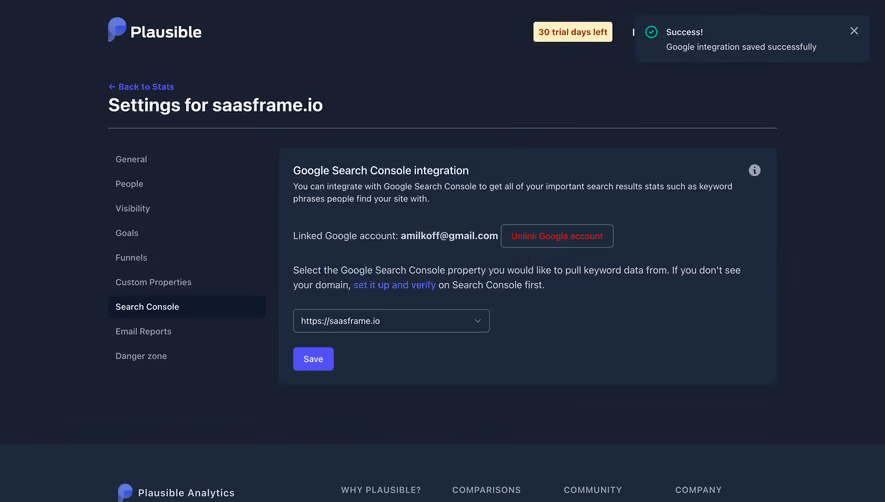Select the Search Console sidebar item

pyautogui.click(x=187, y=307)
